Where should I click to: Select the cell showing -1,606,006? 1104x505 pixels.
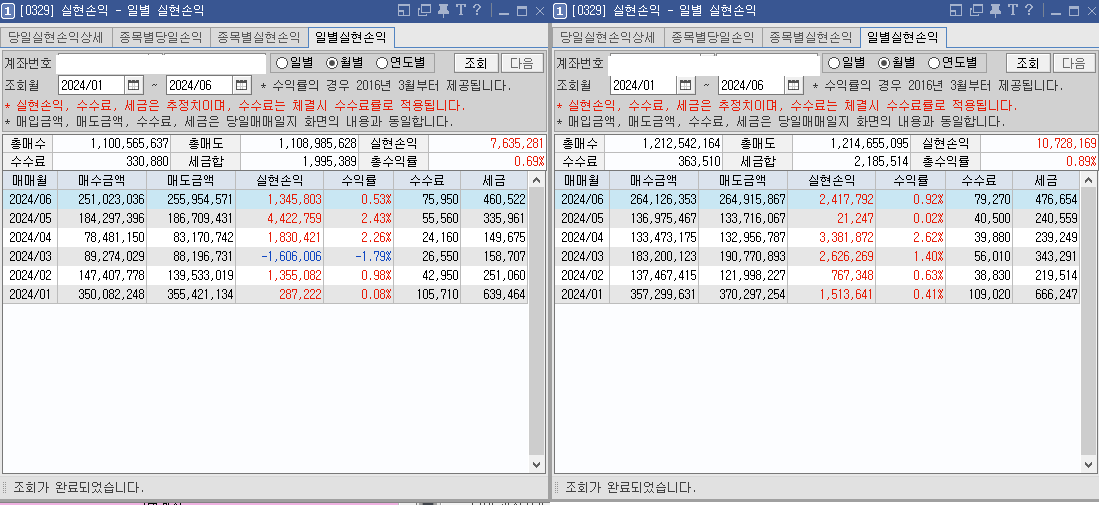pos(280,256)
